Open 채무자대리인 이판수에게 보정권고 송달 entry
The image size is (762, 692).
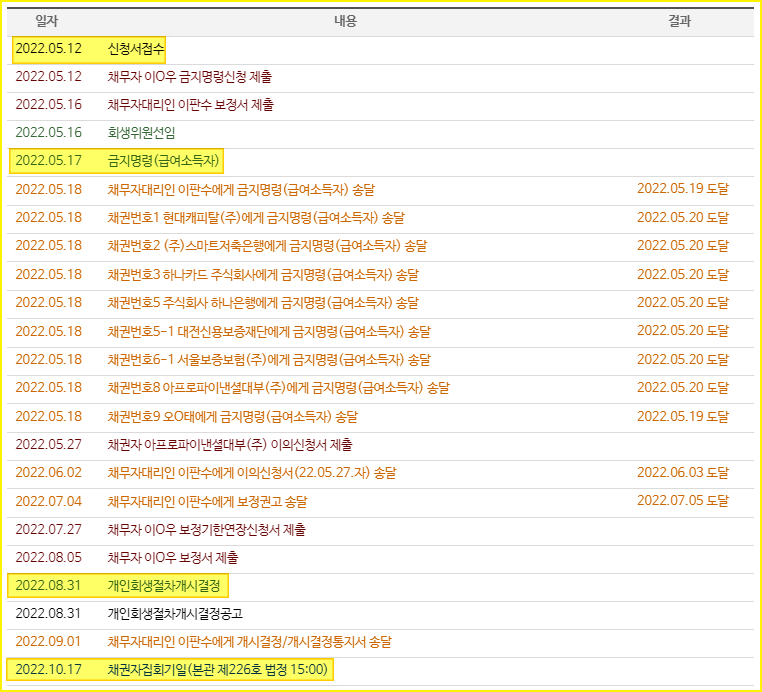(x=207, y=502)
